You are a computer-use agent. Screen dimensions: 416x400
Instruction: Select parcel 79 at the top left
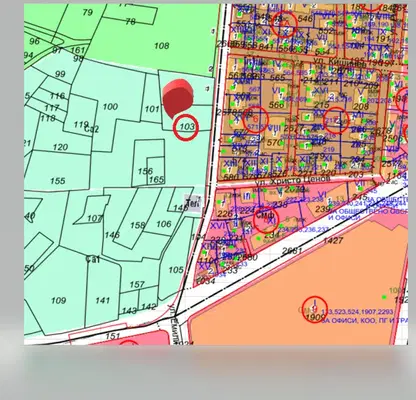87,13
